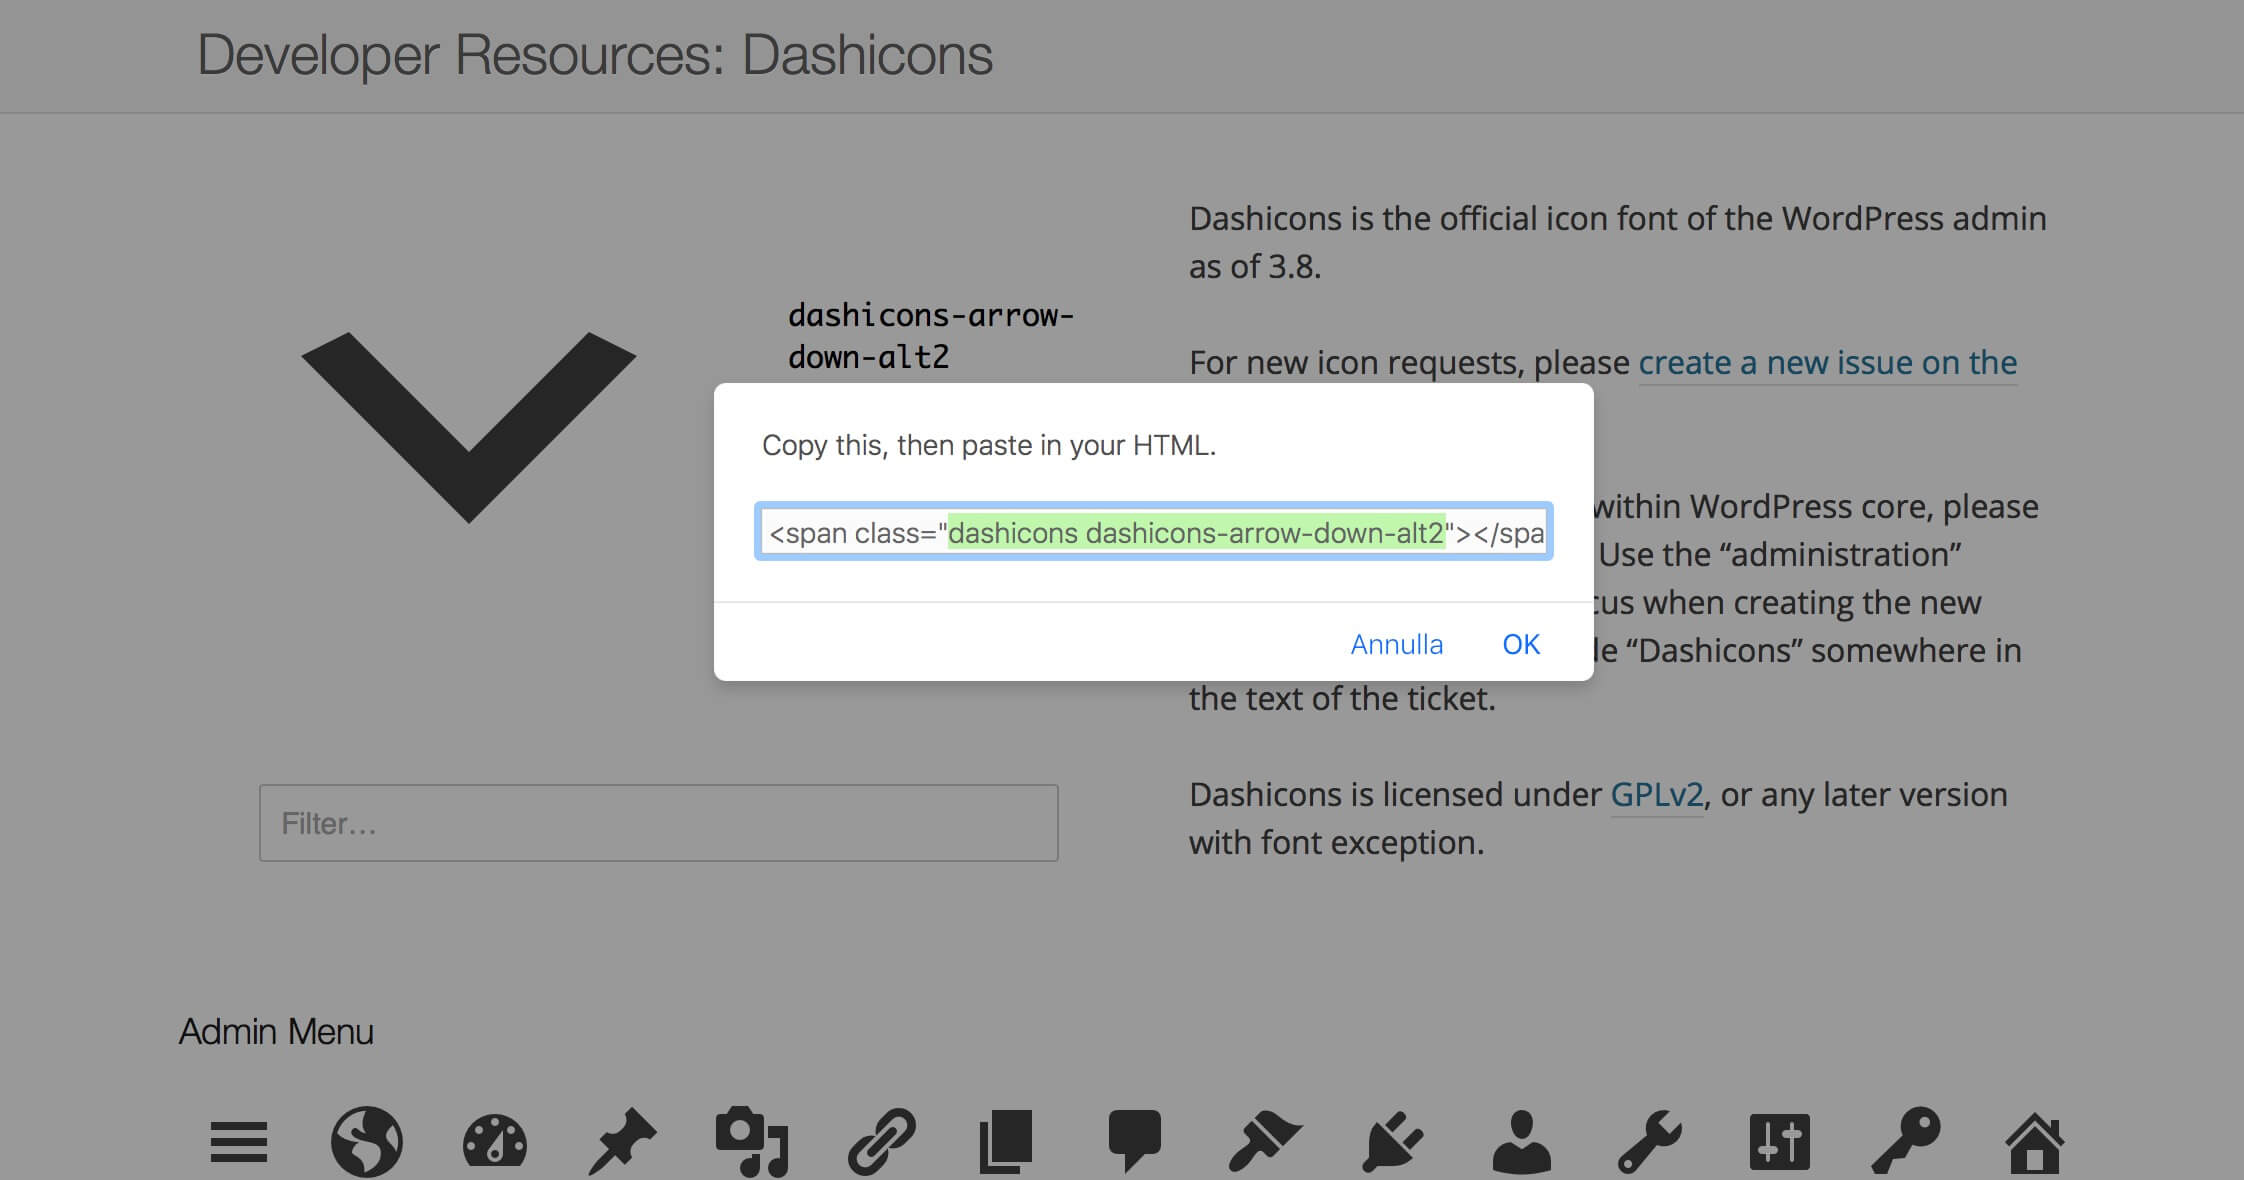2244x1180 pixels.
Task: Select the house home dashicon
Action: click(x=2035, y=1142)
